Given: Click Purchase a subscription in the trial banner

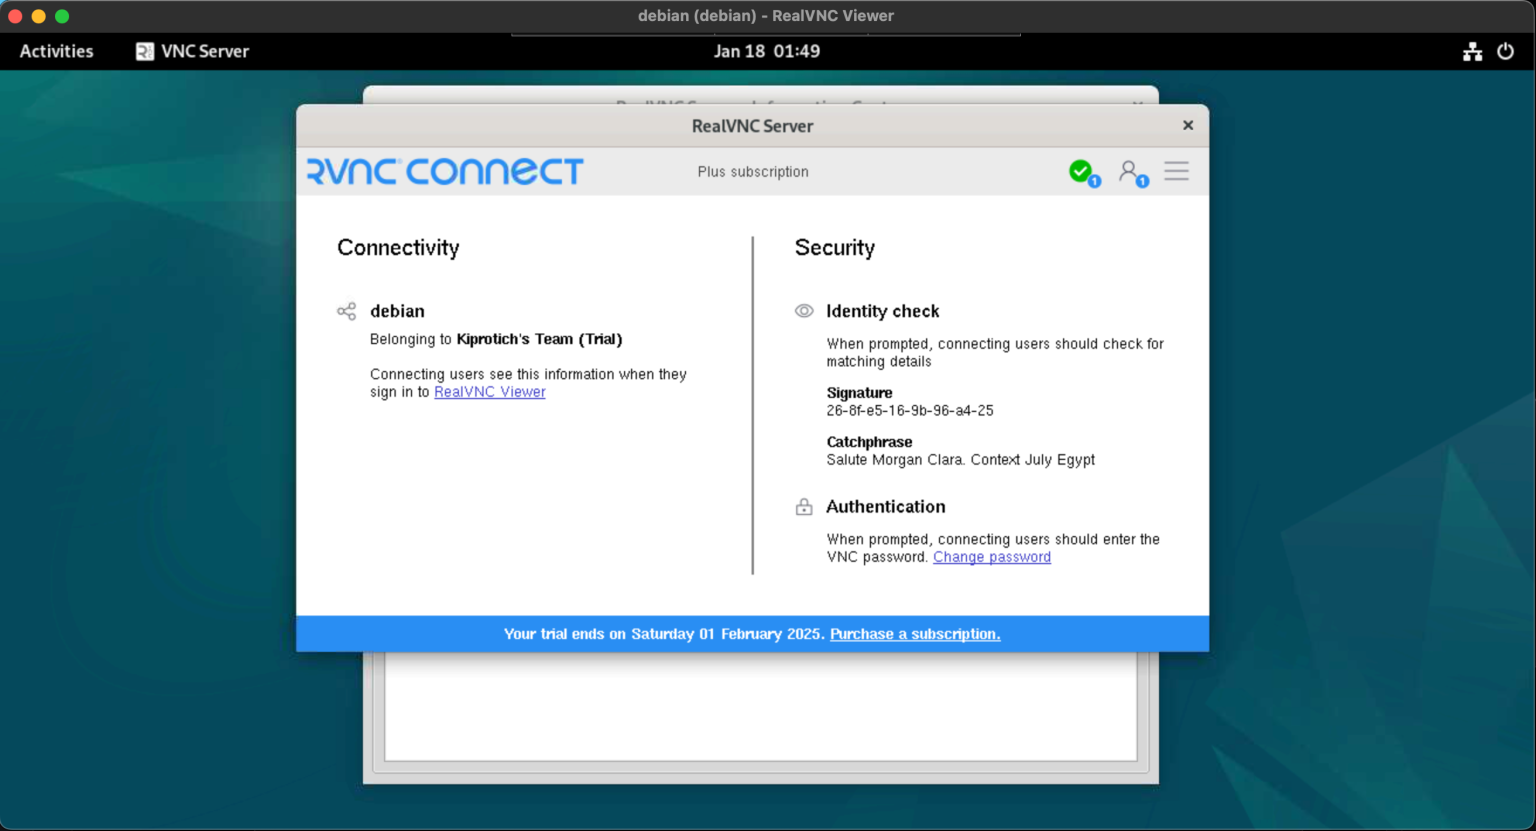Looking at the screenshot, I should click(x=915, y=633).
